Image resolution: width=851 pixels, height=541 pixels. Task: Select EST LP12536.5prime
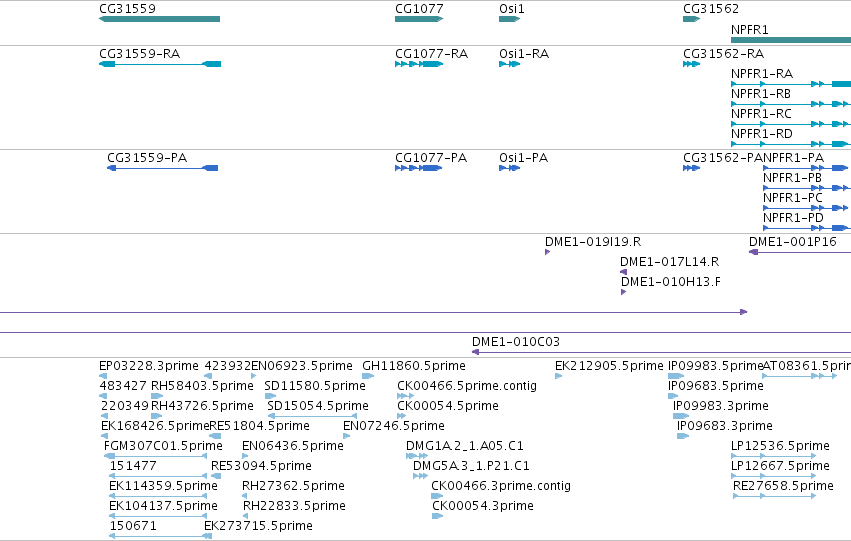(x=774, y=456)
